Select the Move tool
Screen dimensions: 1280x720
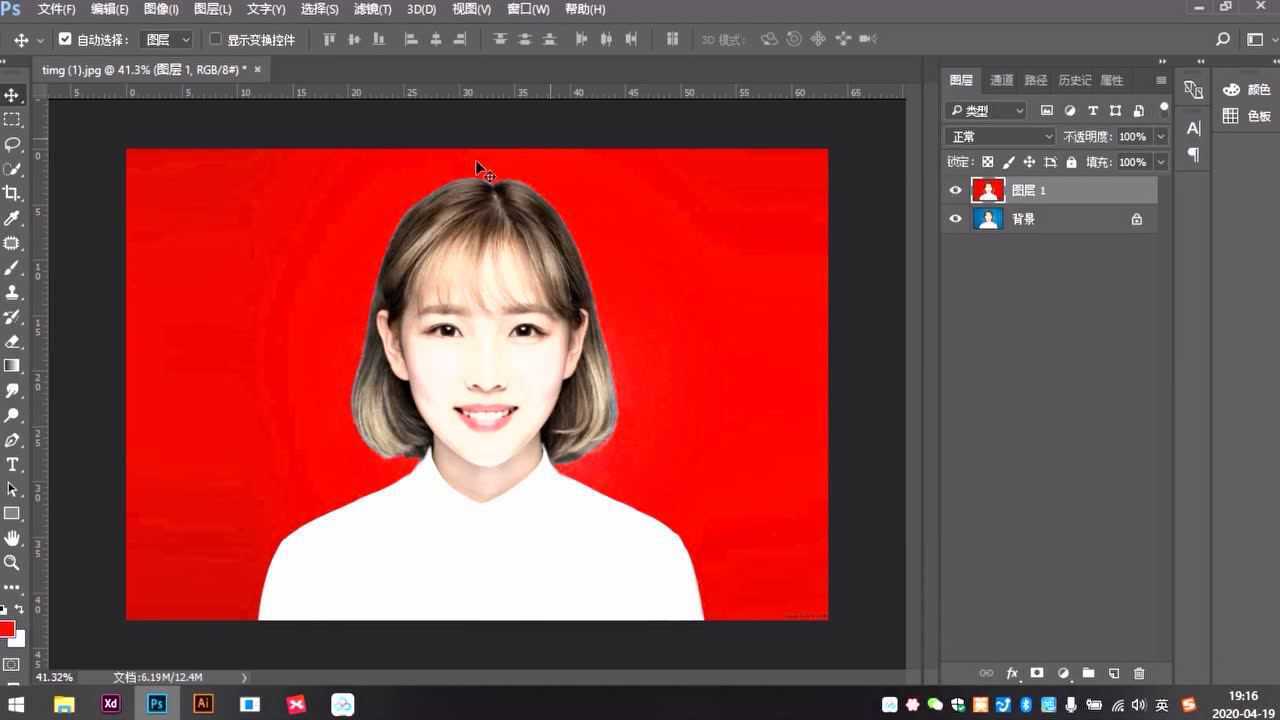point(12,95)
